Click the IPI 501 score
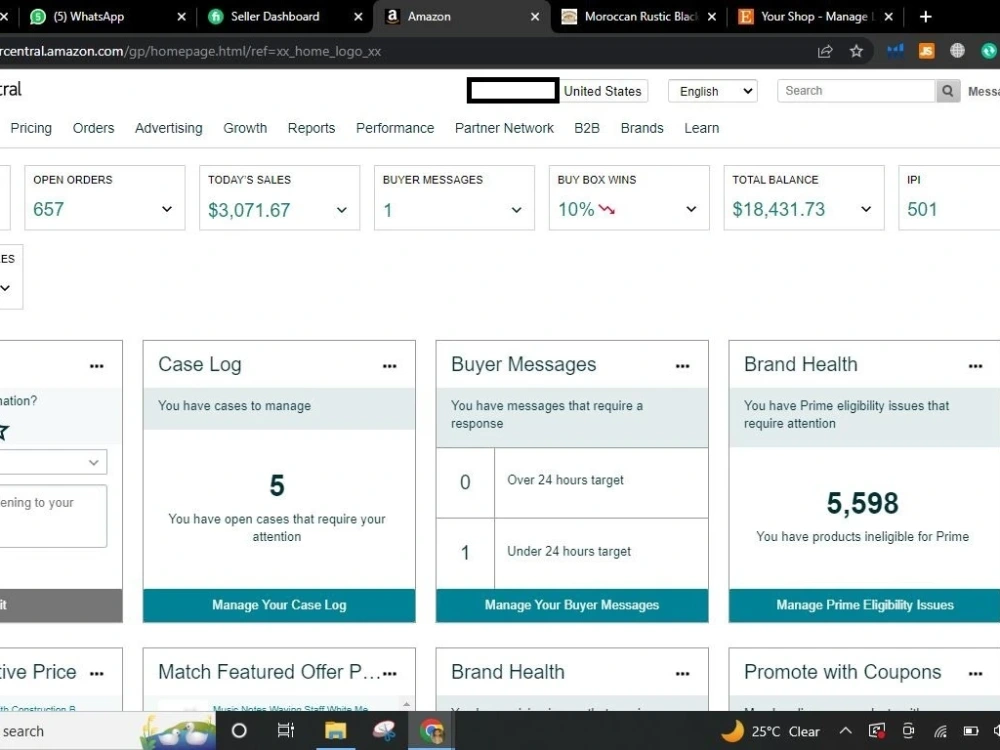 point(922,209)
